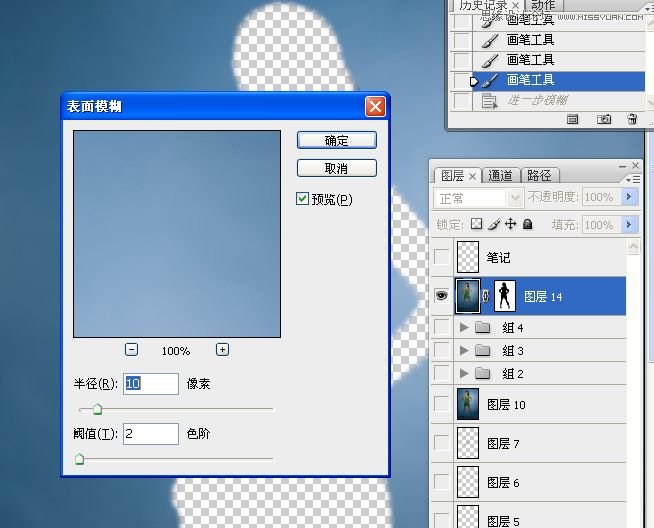This screenshot has height=528, width=654.
Task: Open the Layers panel flyout menu
Action: coord(633,180)
